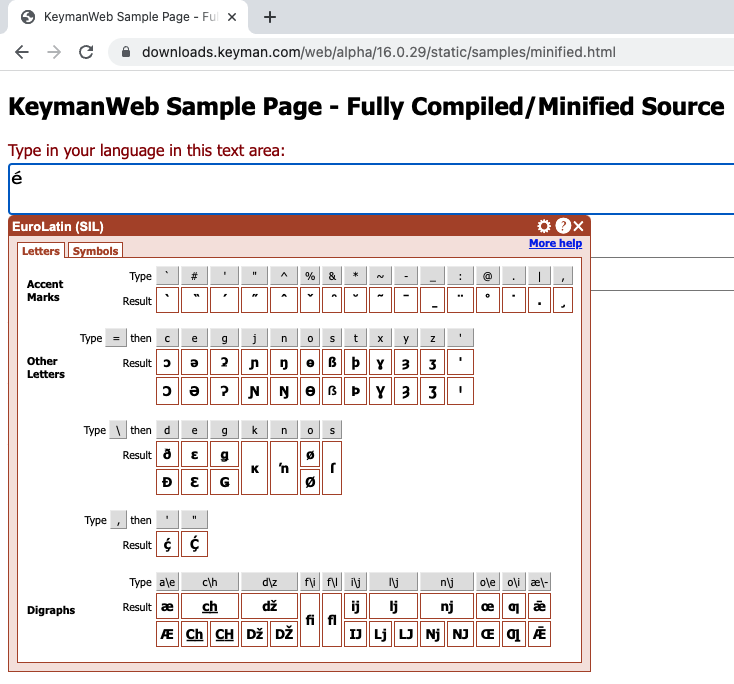Viewport: 734px width, 684px height.
Task: Click the site lock security icon
Action: pyautogui.click(x=125, y=52)
